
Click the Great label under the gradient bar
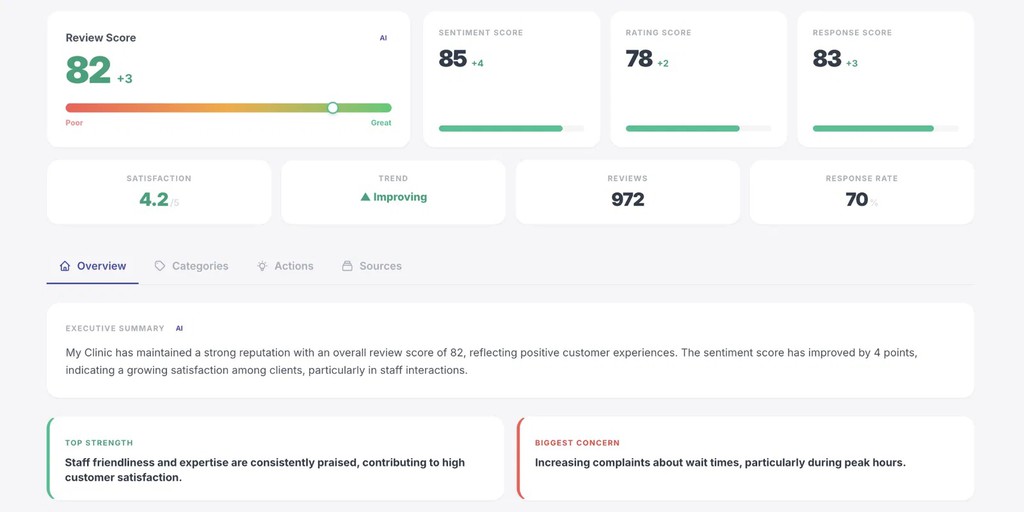pyautogui.click(x=381, y=123)
